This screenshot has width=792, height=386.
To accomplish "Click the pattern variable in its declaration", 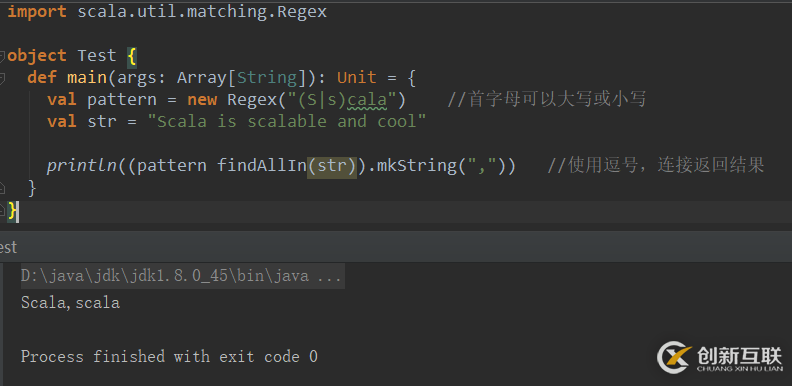I will pos(122,100).
